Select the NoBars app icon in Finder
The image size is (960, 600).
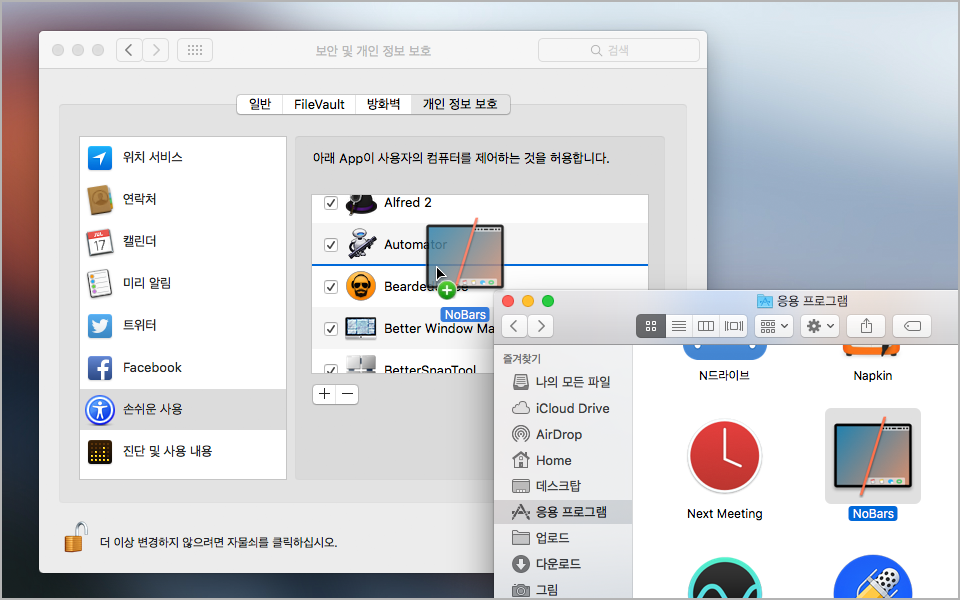[x=873, y=456]
